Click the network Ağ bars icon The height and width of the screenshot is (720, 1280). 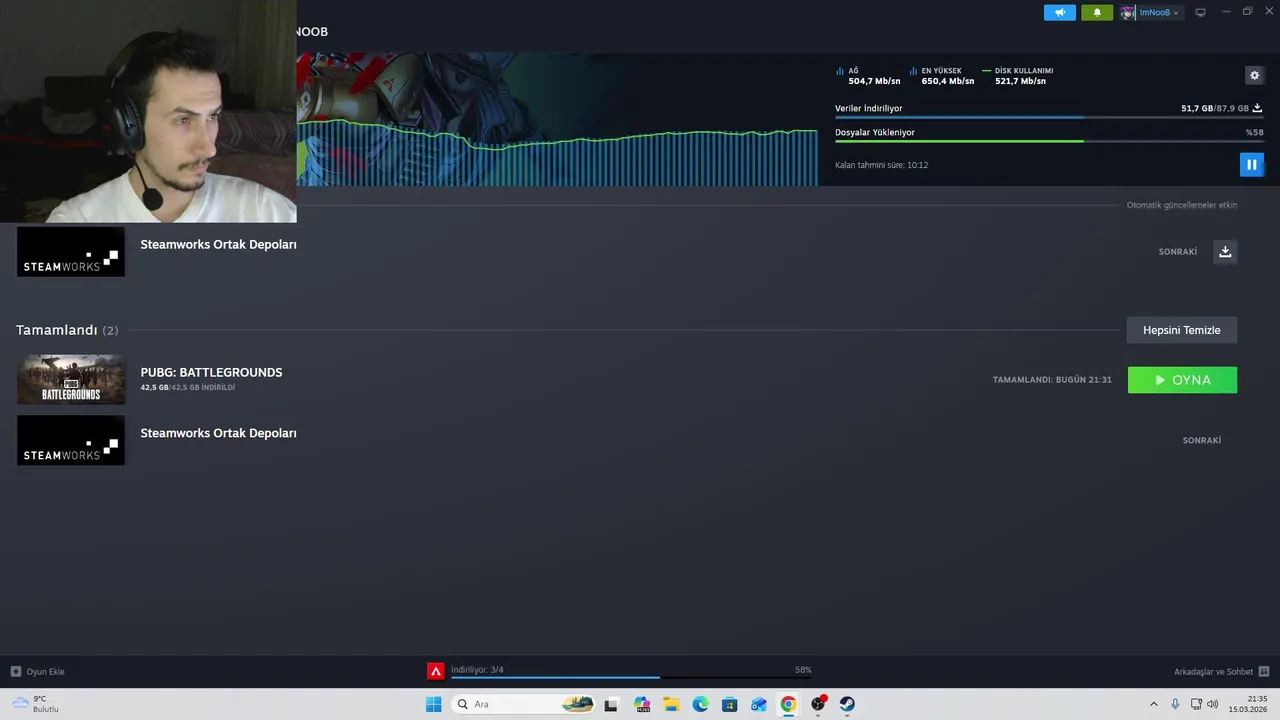[x=840, y=71]
